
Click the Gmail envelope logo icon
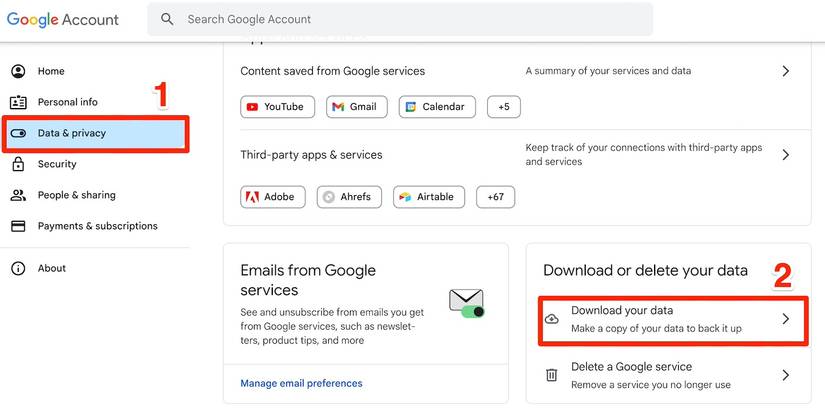pos(338,107)
